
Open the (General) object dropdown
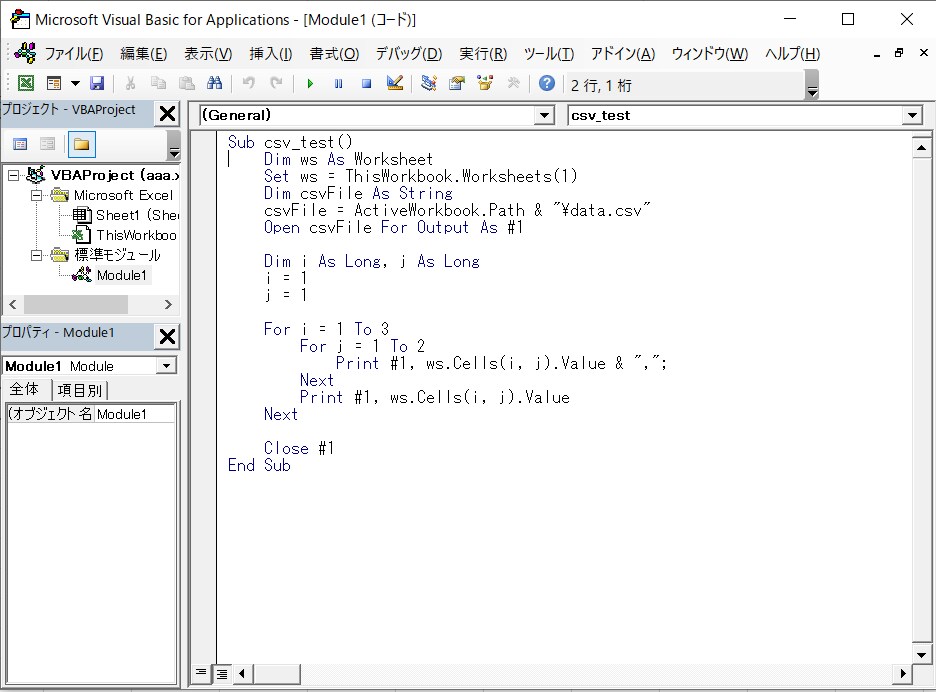pos(544,115)
